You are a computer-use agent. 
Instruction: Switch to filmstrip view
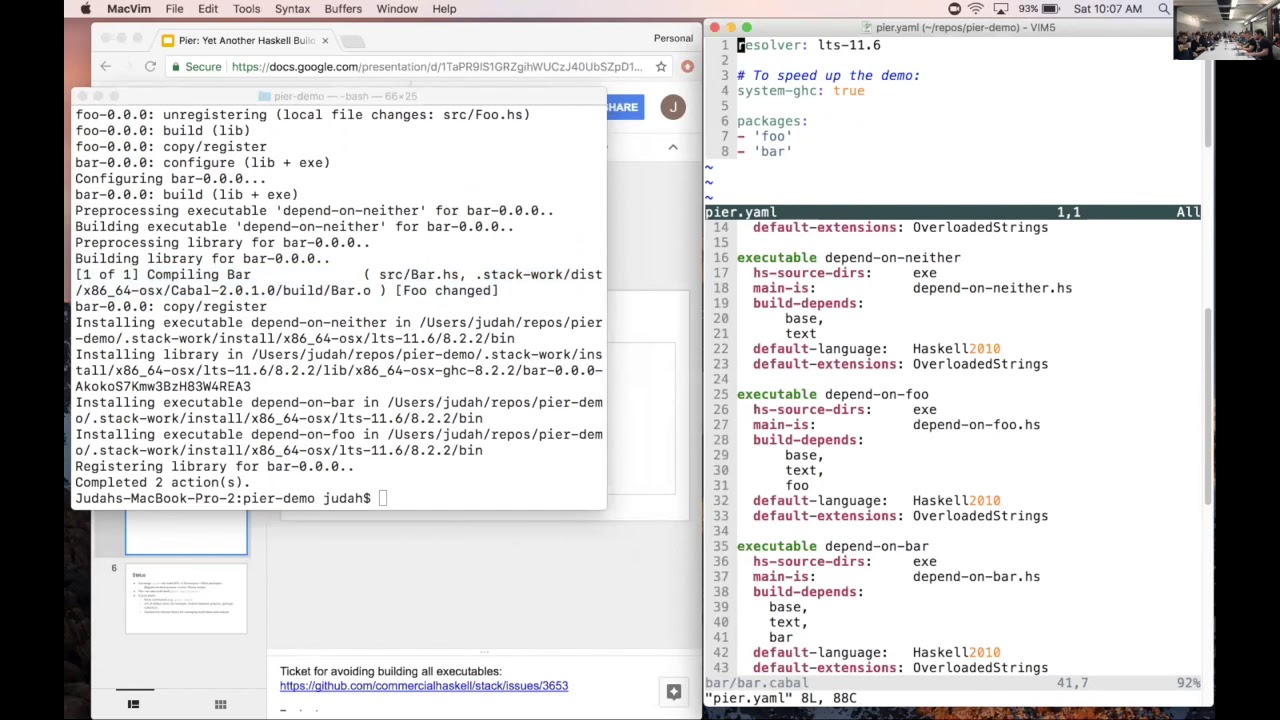point(133,704)
